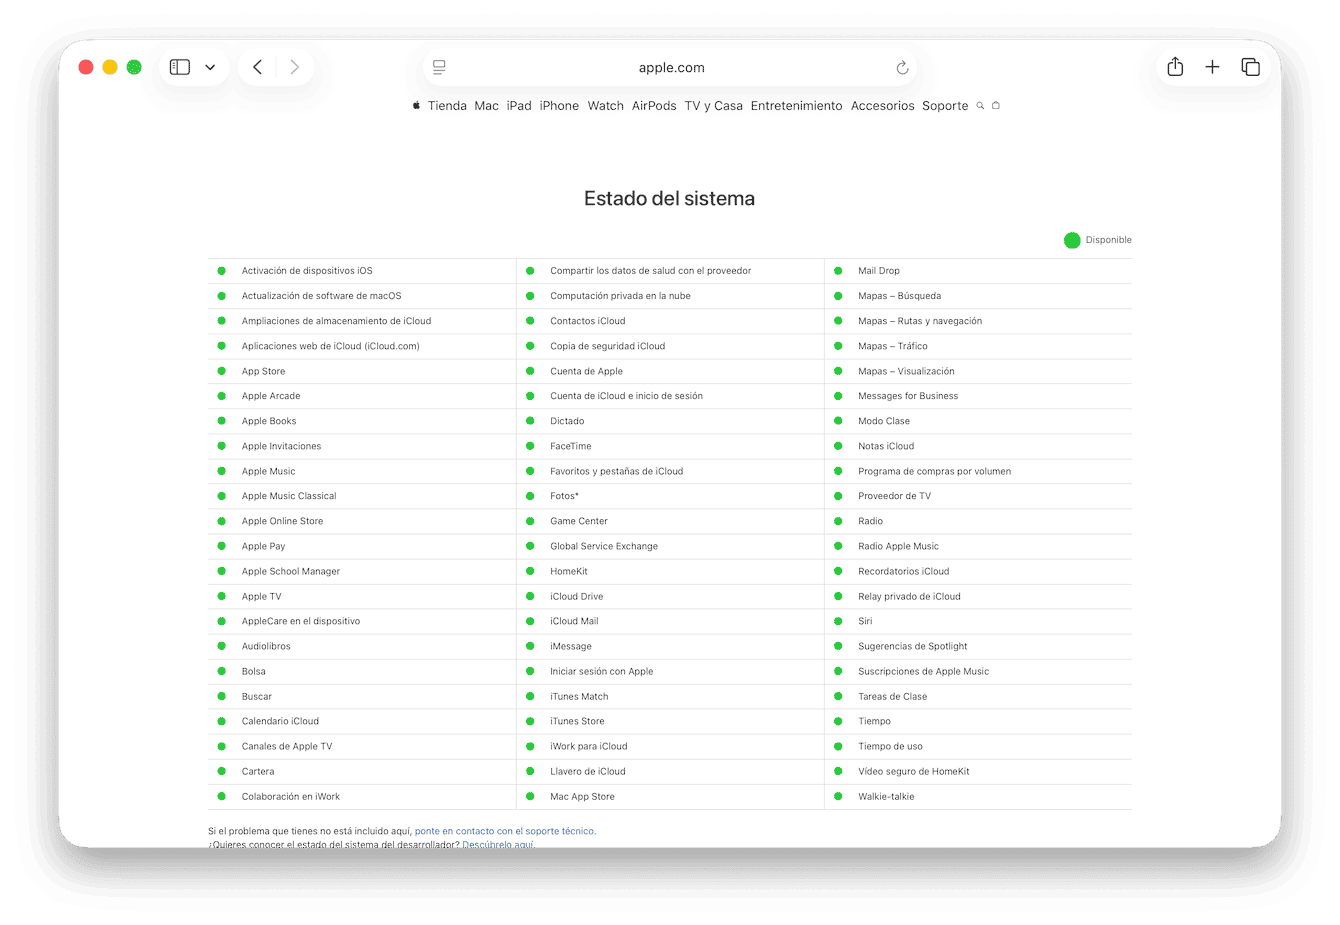
Task: Click the status dot next to iMessage
Action: (x=530, y=646)
